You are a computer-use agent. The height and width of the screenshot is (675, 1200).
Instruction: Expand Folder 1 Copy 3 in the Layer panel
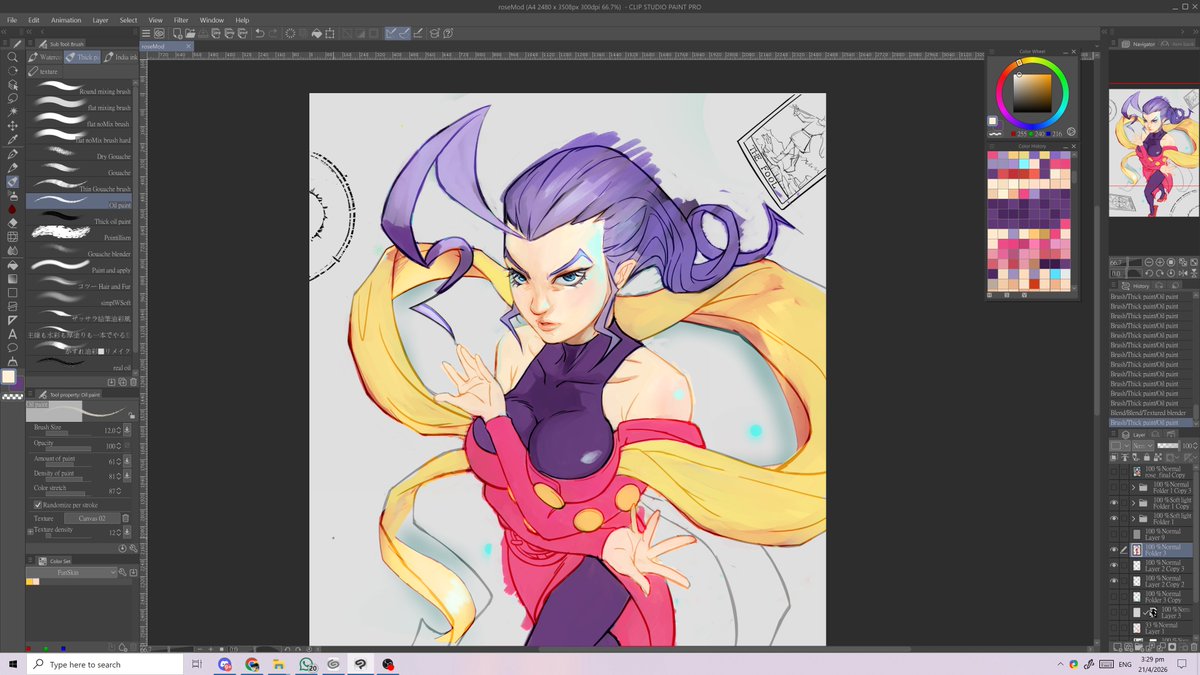pyautogui.click(x=1134, y=486)
